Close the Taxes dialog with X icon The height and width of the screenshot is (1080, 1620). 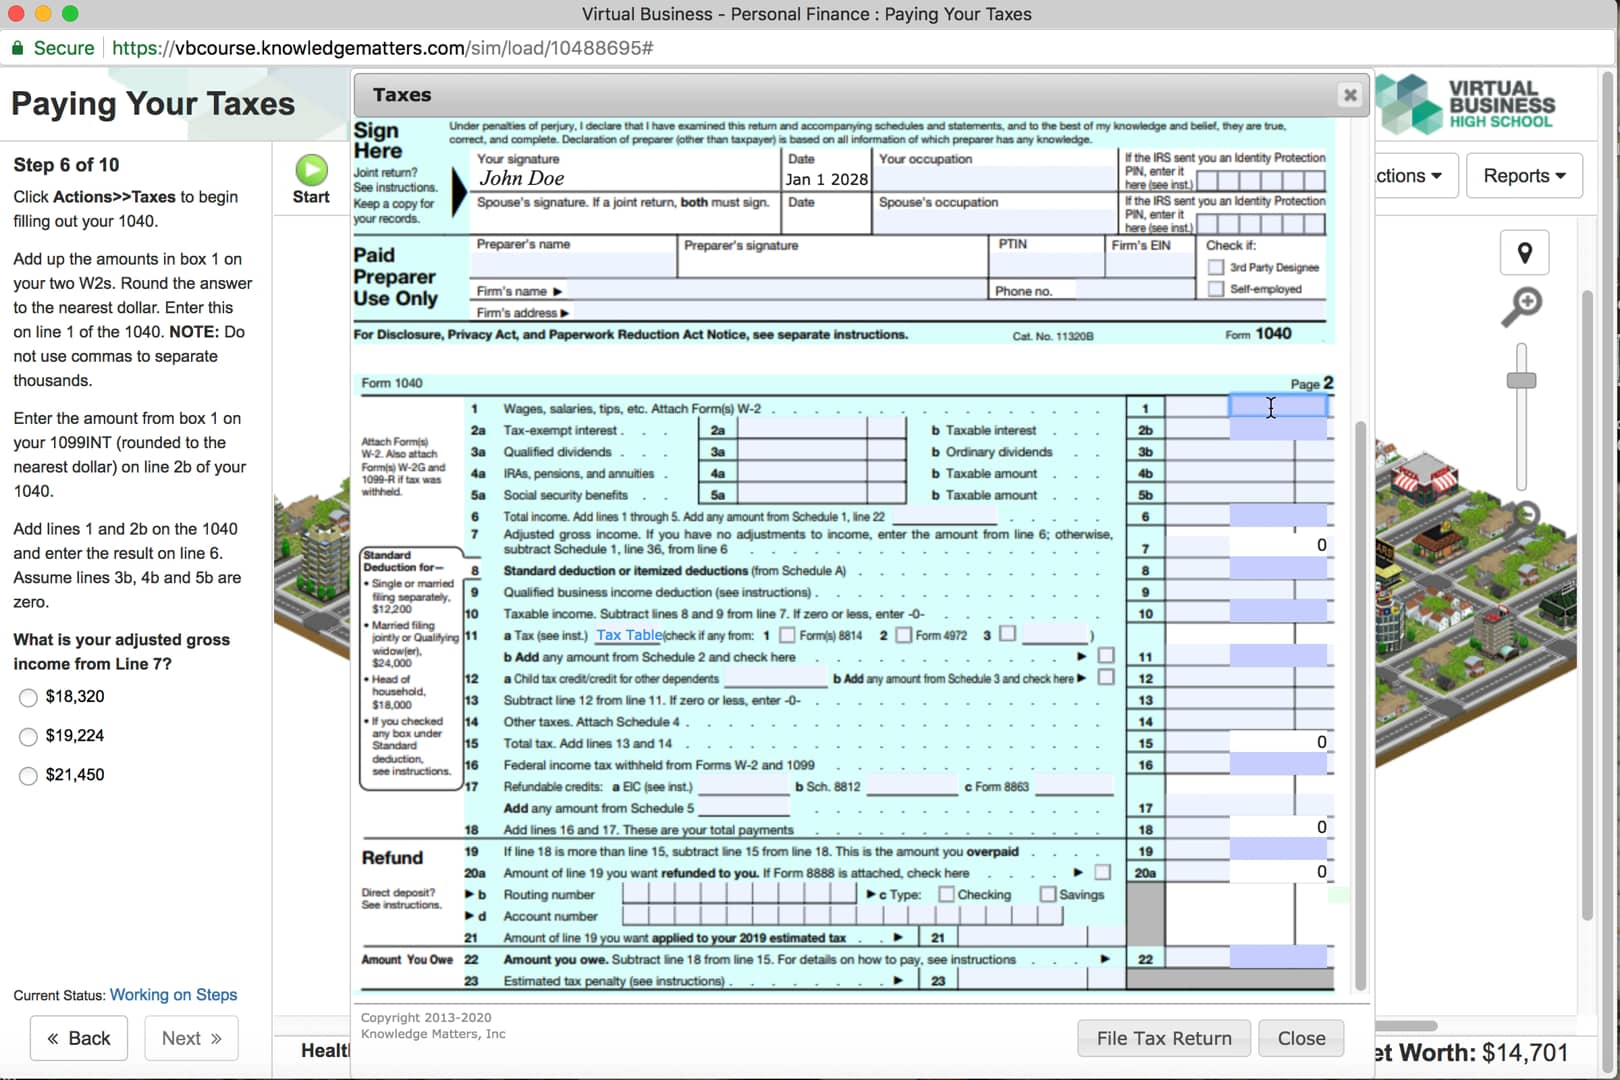point(1350,95)
